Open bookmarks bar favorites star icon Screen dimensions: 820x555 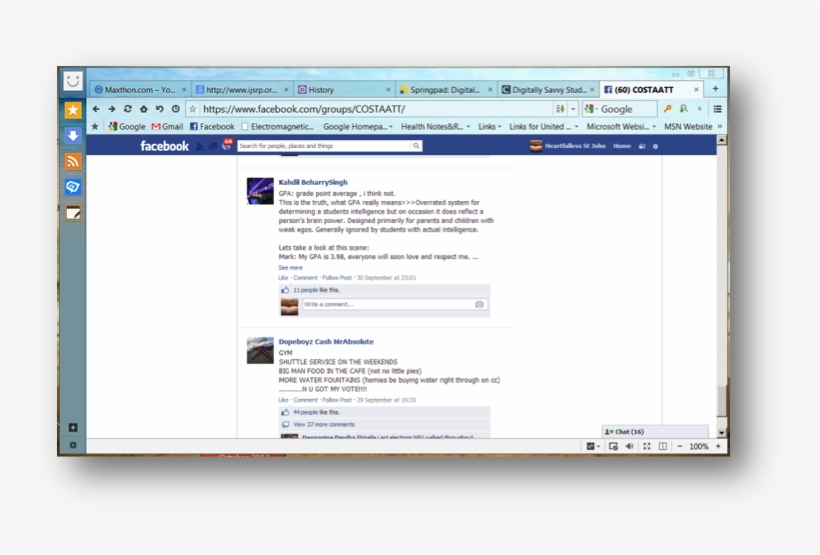(95, 127)
